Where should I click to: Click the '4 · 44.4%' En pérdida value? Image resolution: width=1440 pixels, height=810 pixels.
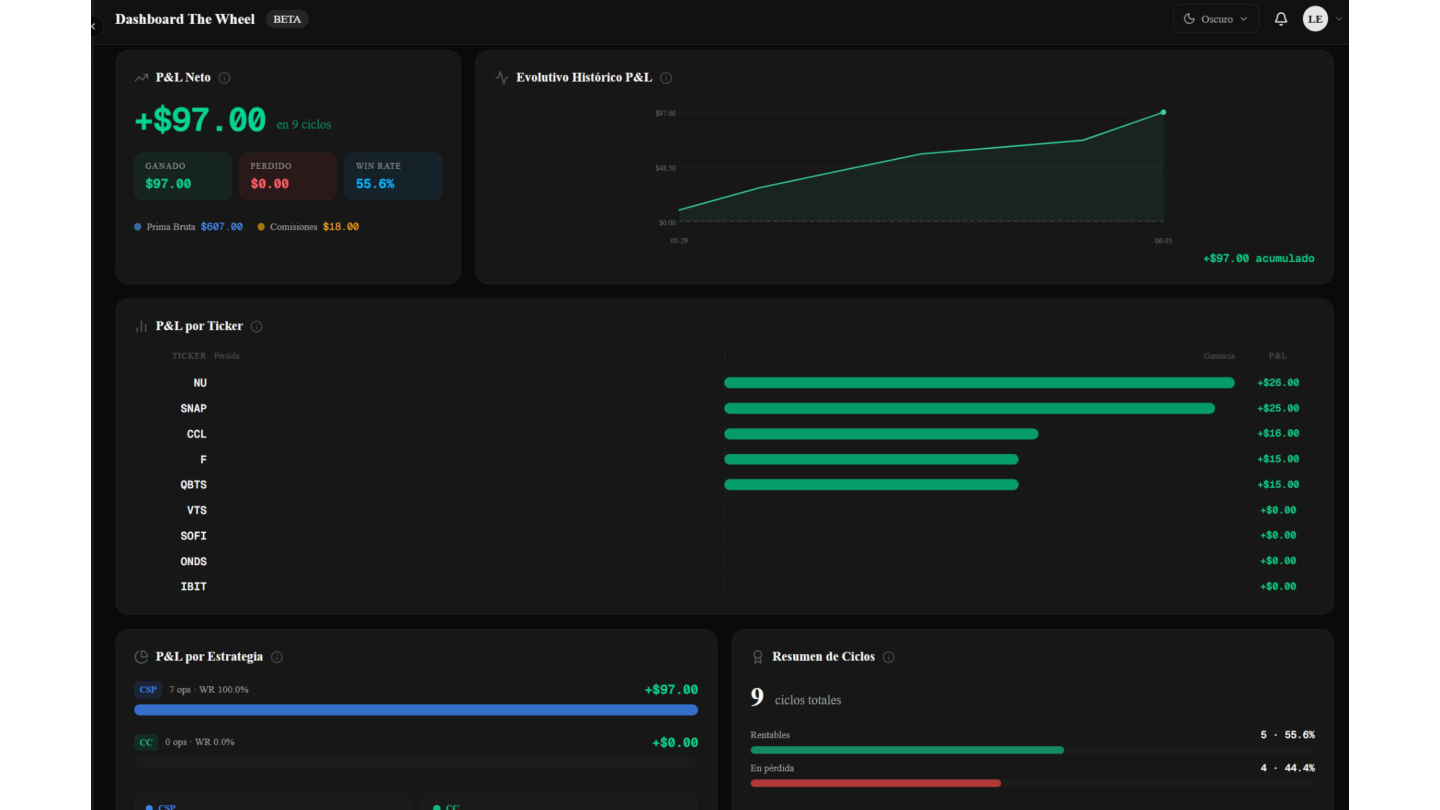tap(1288, 768)
